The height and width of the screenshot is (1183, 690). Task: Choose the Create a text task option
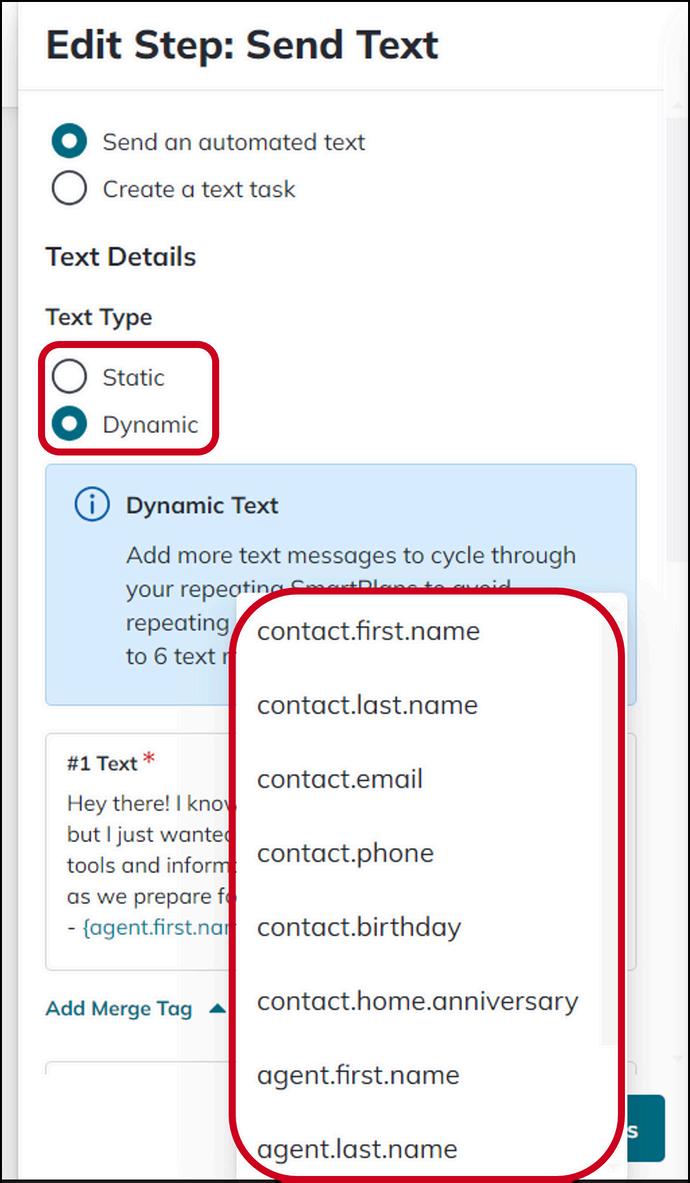[x=69, y=189]
